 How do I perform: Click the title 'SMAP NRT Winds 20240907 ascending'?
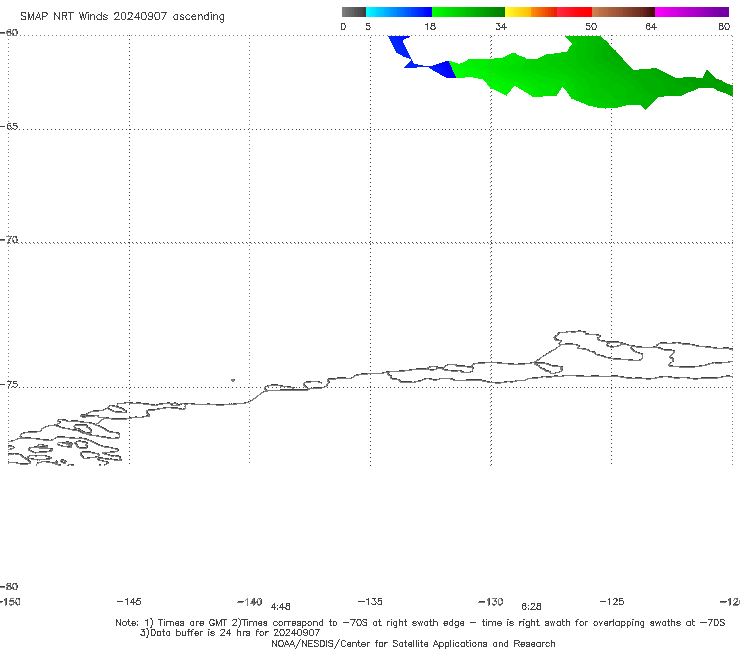[122, 17]
